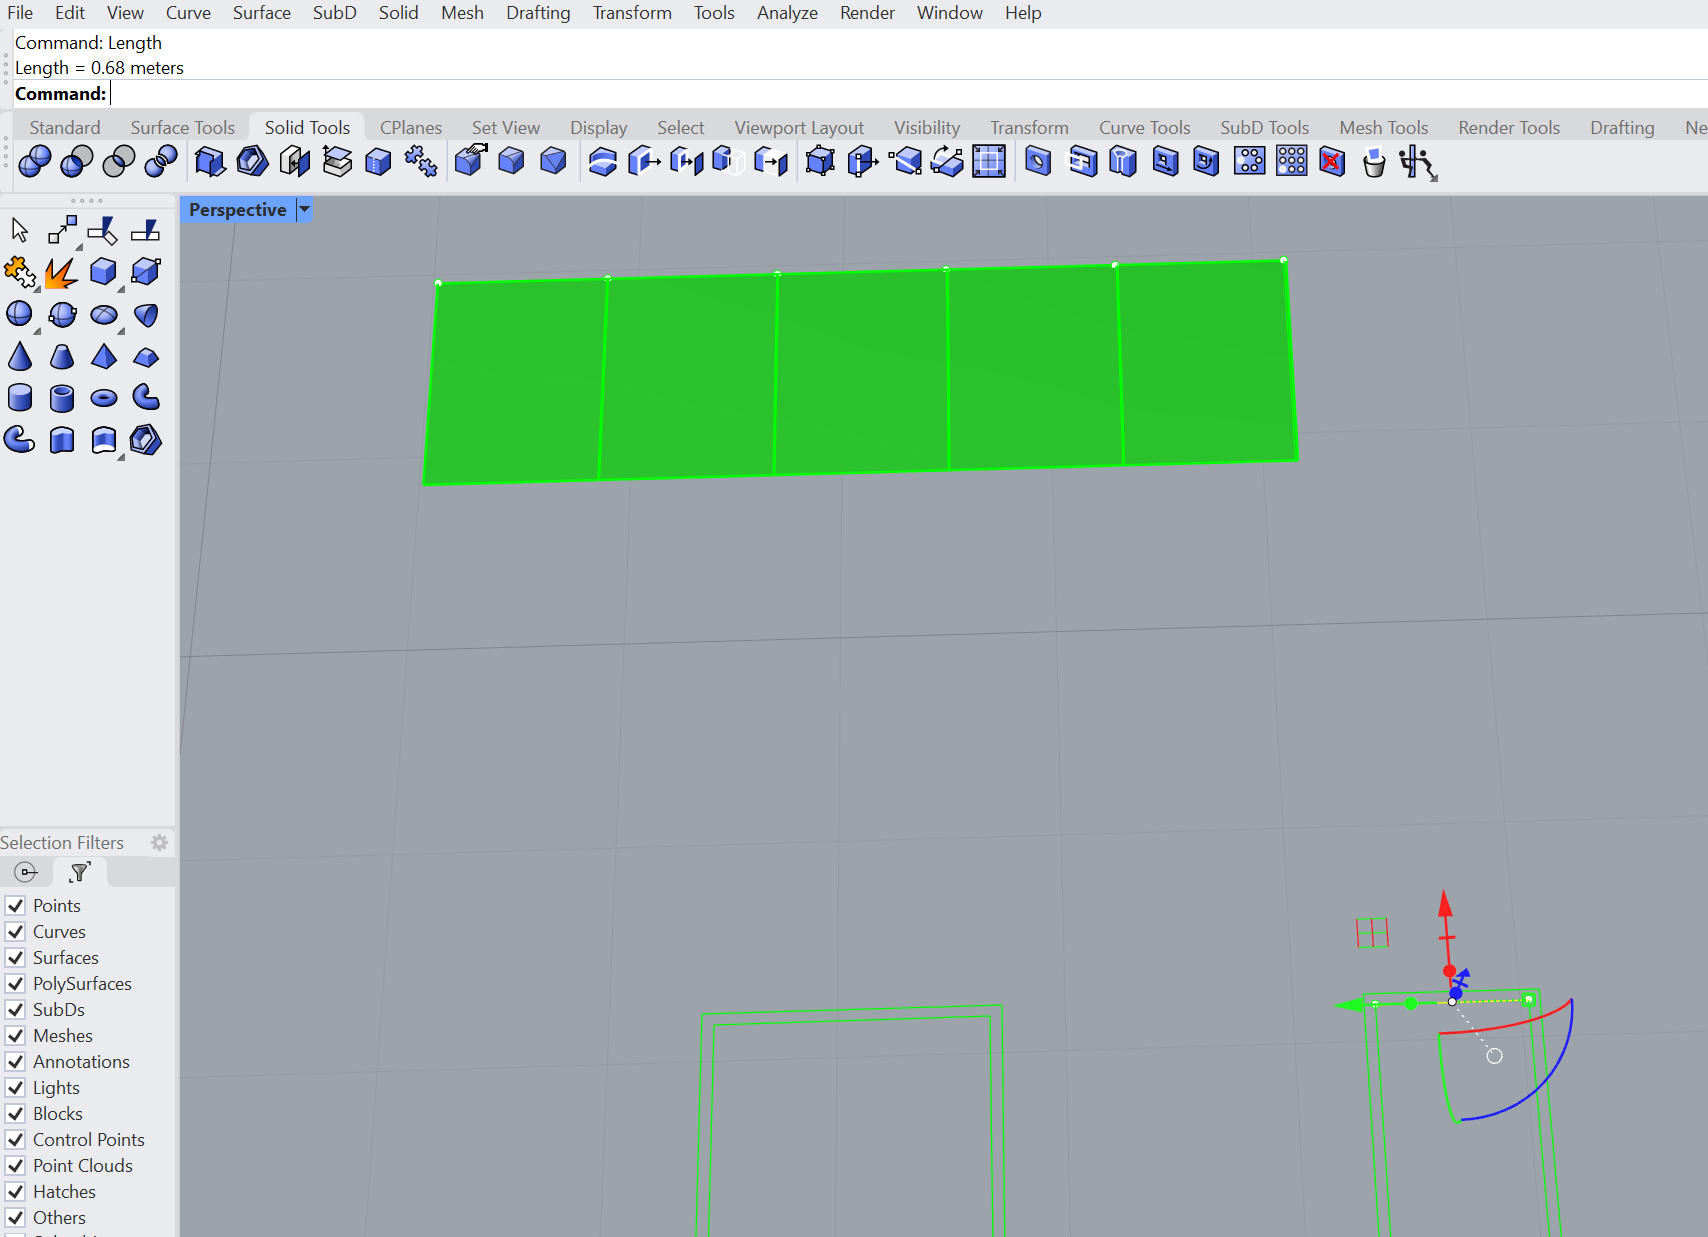Select the Explode tool in sidebar

click(61, 272)
